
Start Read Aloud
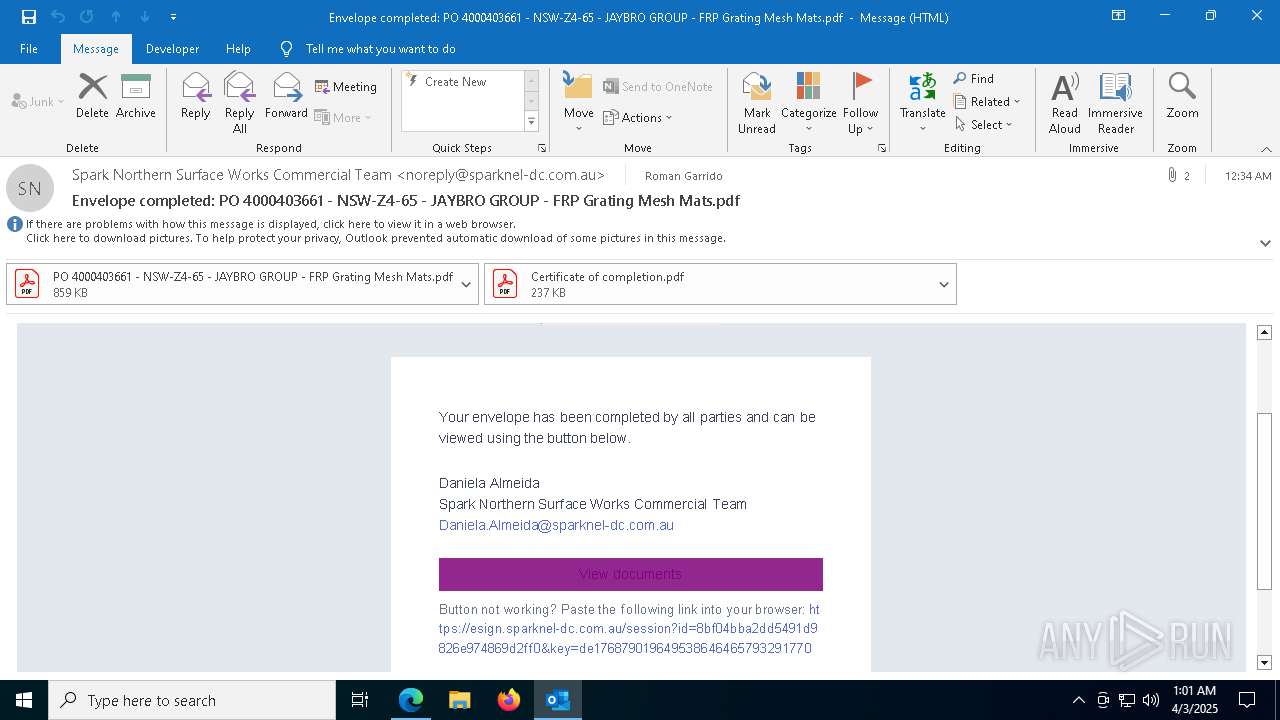[1064, 103]
